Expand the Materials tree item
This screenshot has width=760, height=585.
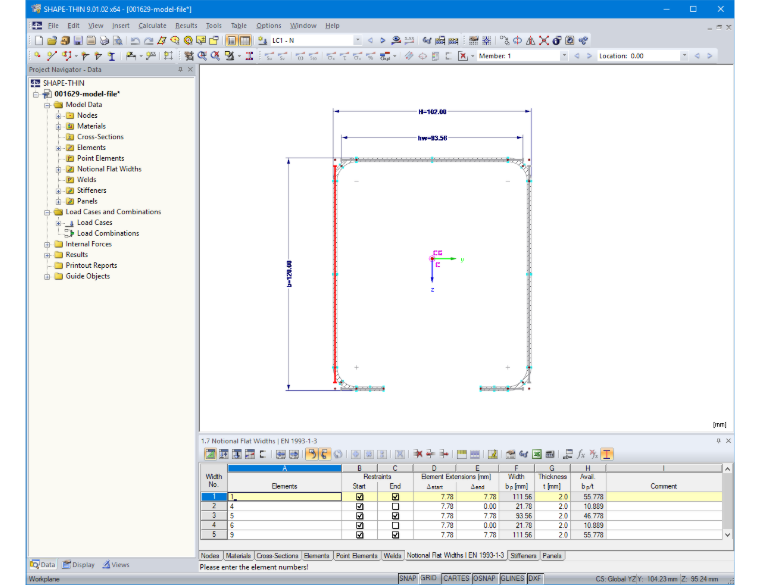point(58,126)
